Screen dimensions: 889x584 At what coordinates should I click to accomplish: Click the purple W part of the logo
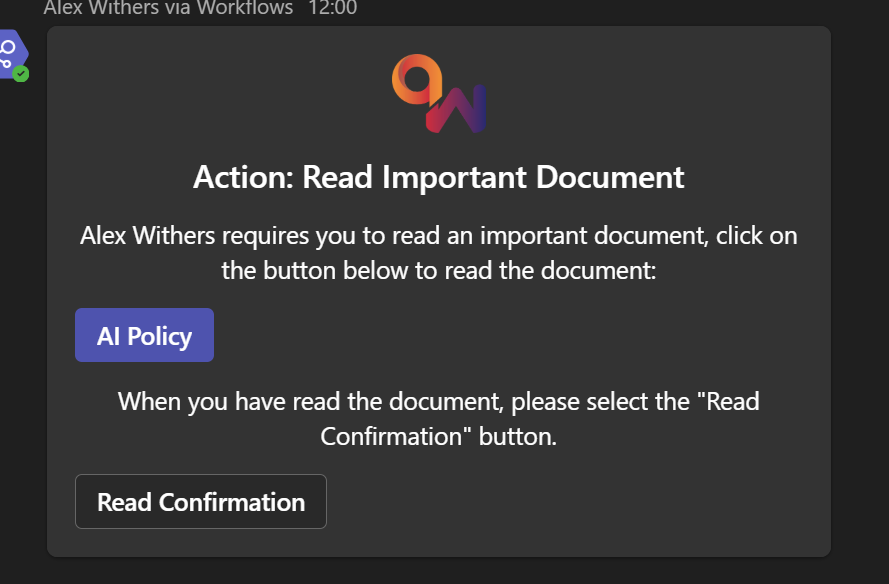pyautogui.click(x=460, y=106)
